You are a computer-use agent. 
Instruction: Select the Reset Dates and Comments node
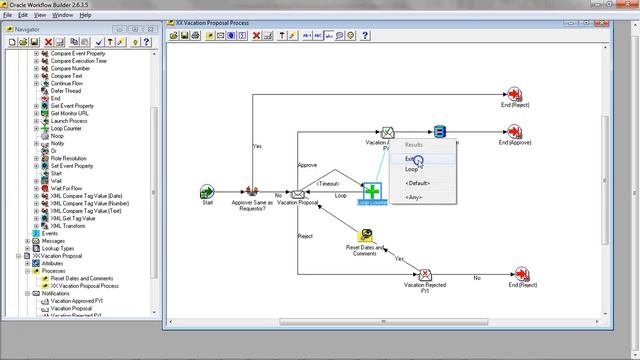[365, 236]
